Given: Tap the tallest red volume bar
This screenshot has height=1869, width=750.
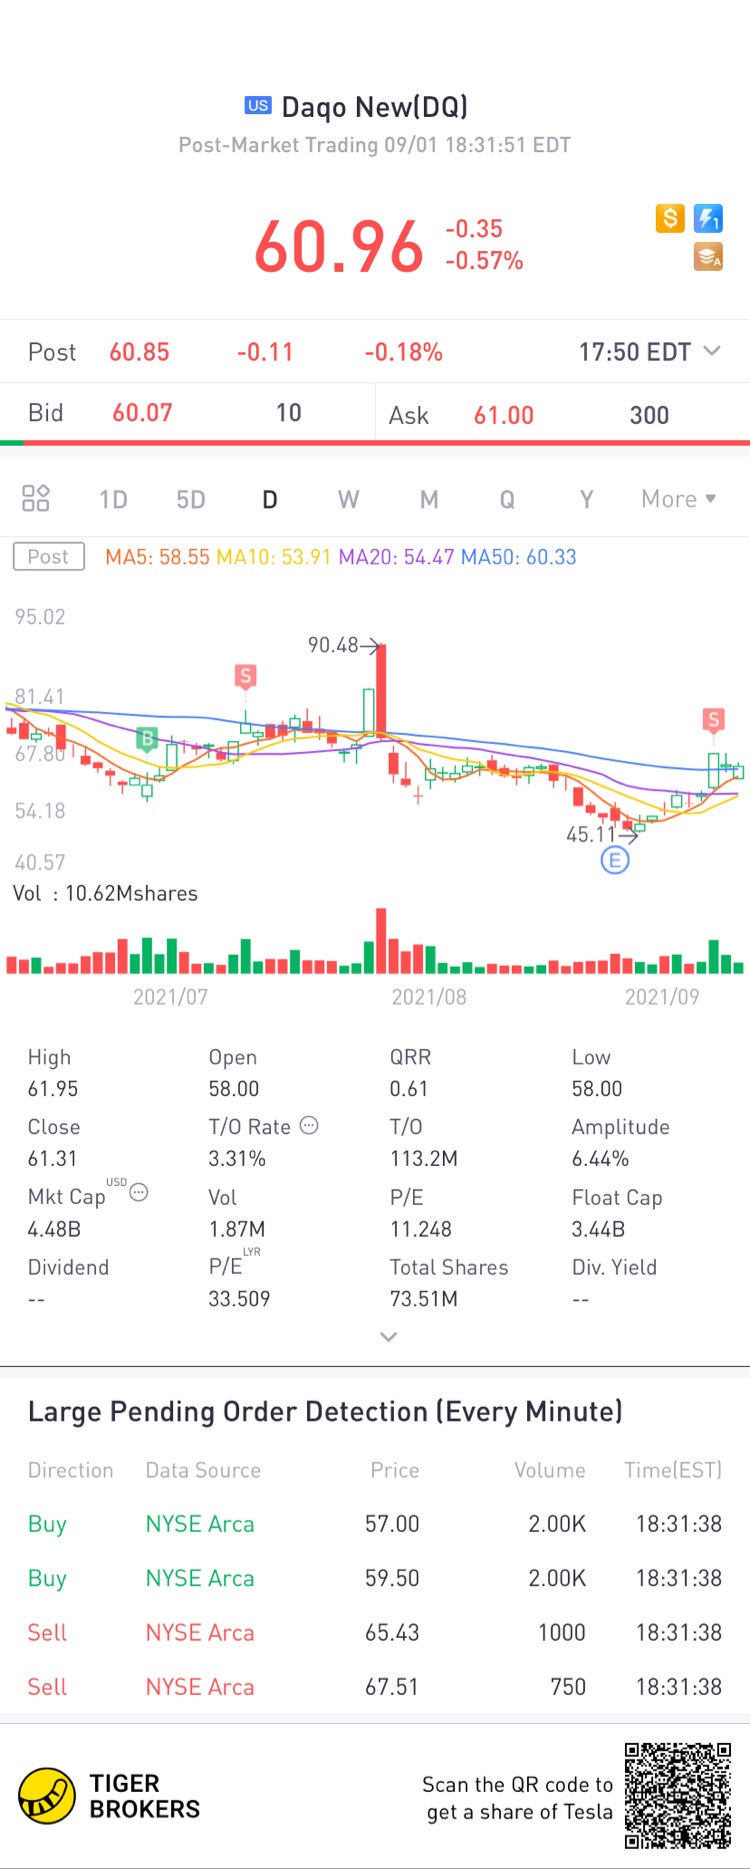Looking at the screenshot, I should pyautogui.click(x=381, y=940).
